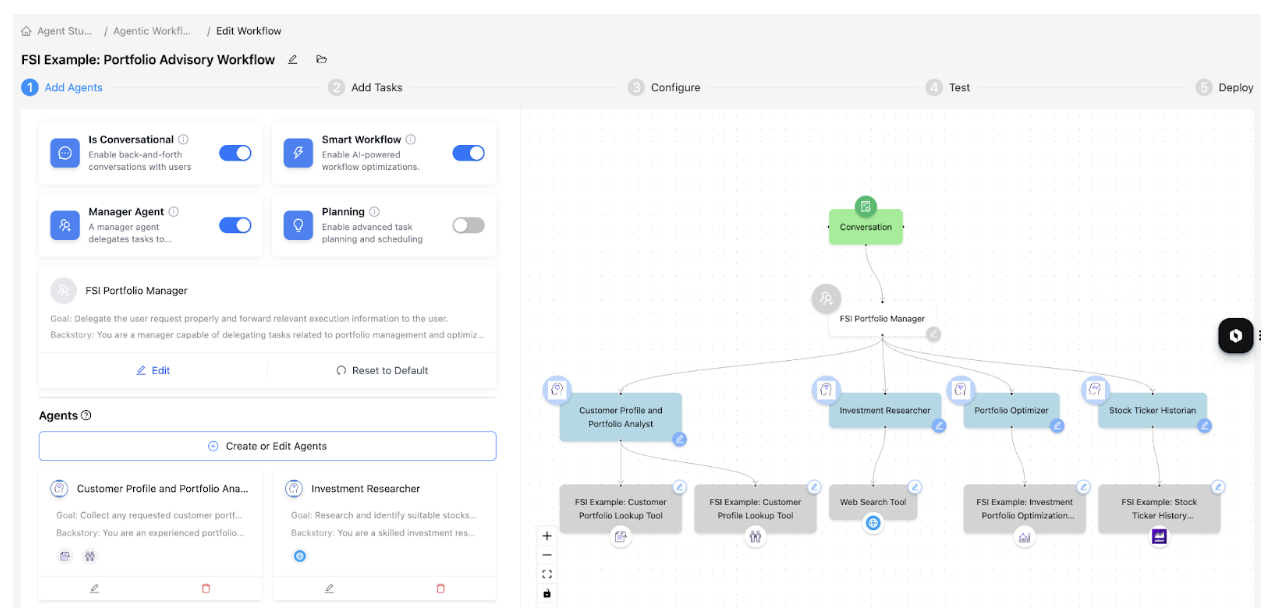Go to the Add Tasks step

point(376,88)
